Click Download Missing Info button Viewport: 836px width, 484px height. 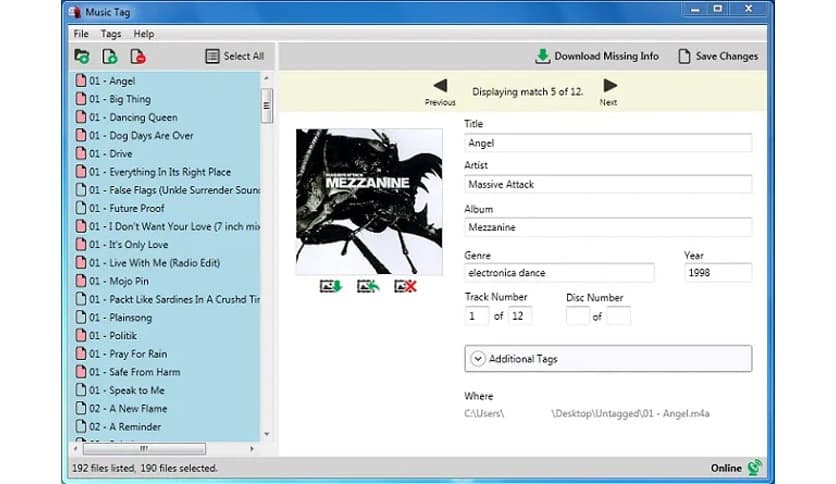pyautogui.click(x=596, y=56)
